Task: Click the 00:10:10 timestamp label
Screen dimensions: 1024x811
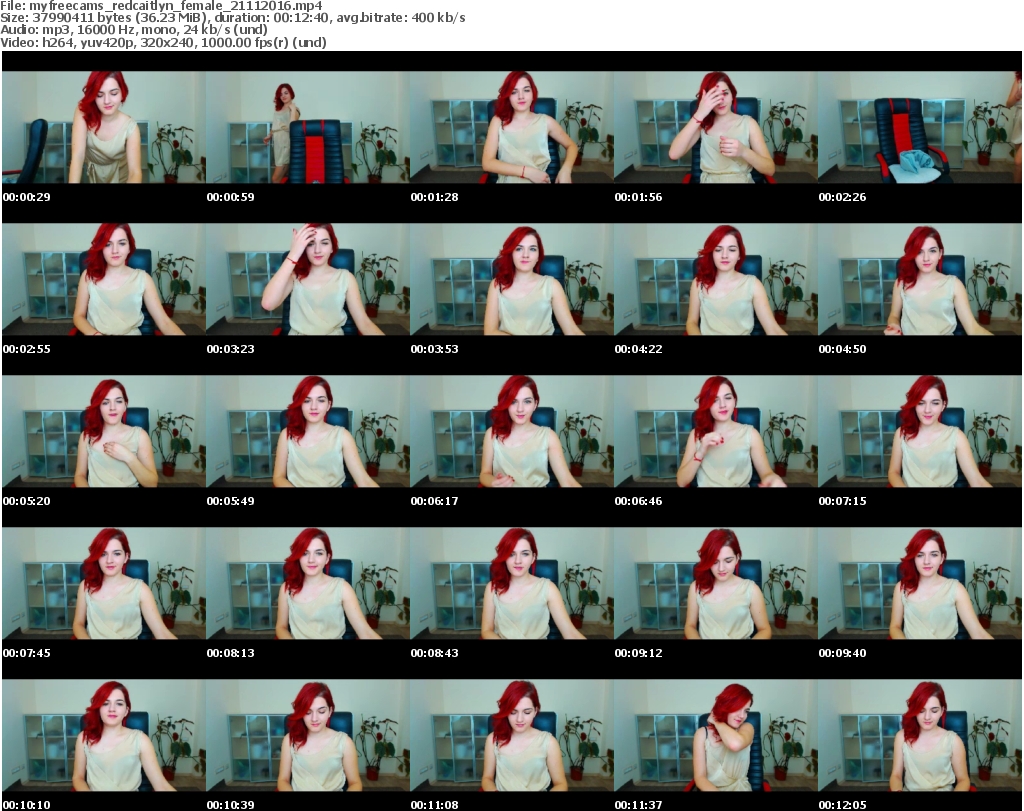Action: click(27, 805)
